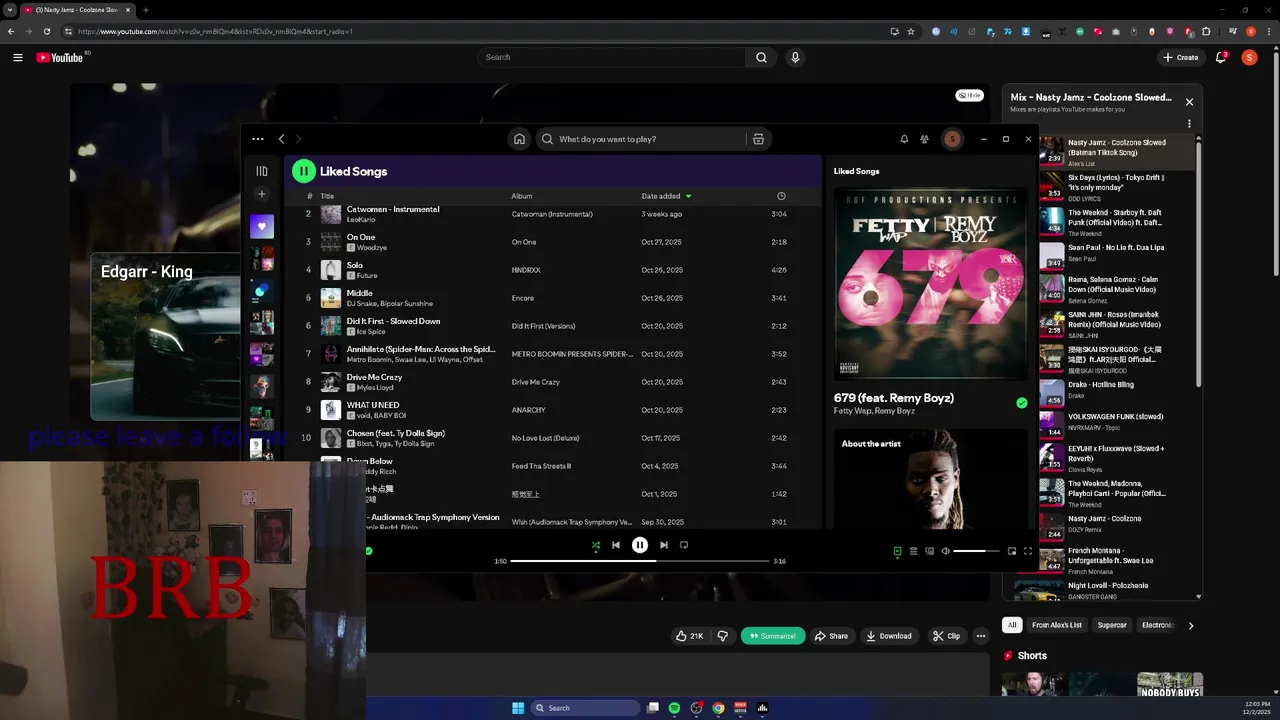The width and height of the screenshot is (1280, 720).
Task: Dislike the YouTube video
Action: tap(723, 636)
